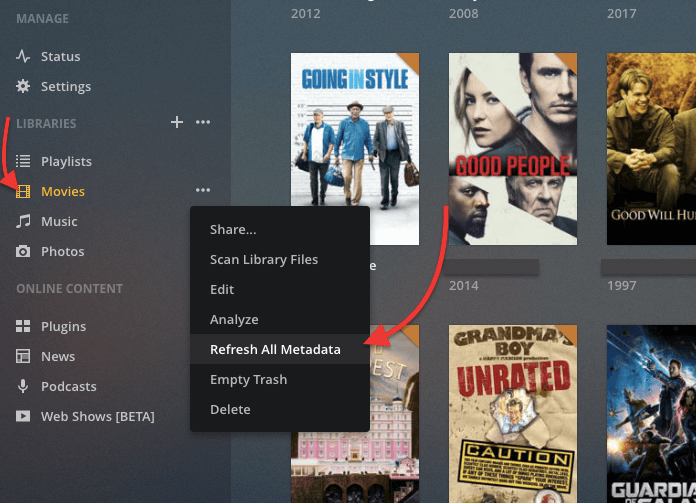Click the Playlists list icon

click(x=23, y=161)
